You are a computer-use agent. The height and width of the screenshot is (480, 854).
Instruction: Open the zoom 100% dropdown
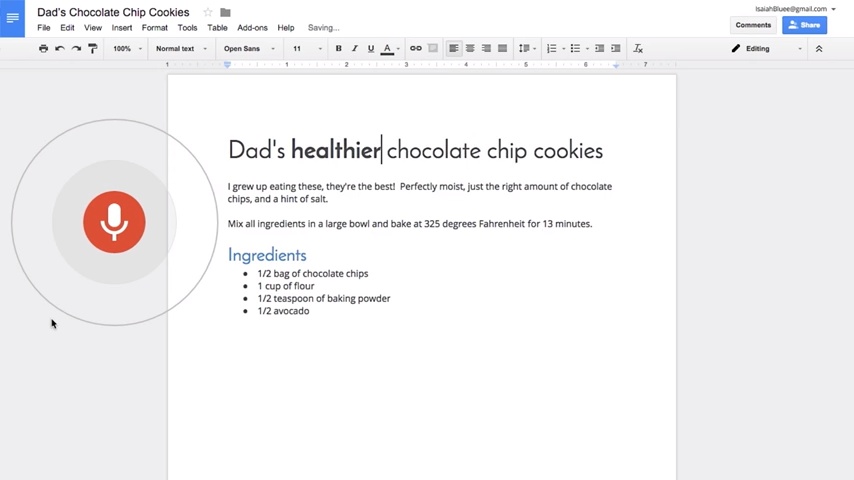tap(125, 48)
